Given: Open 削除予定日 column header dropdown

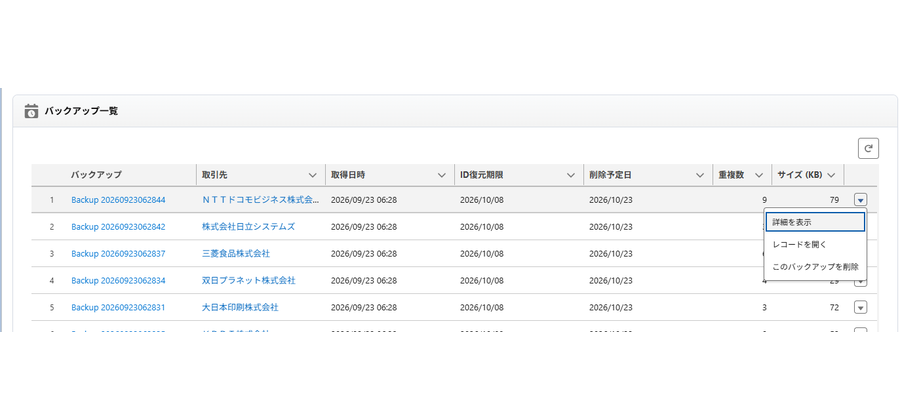Looking at the screenshot, I should coord(700,175).
